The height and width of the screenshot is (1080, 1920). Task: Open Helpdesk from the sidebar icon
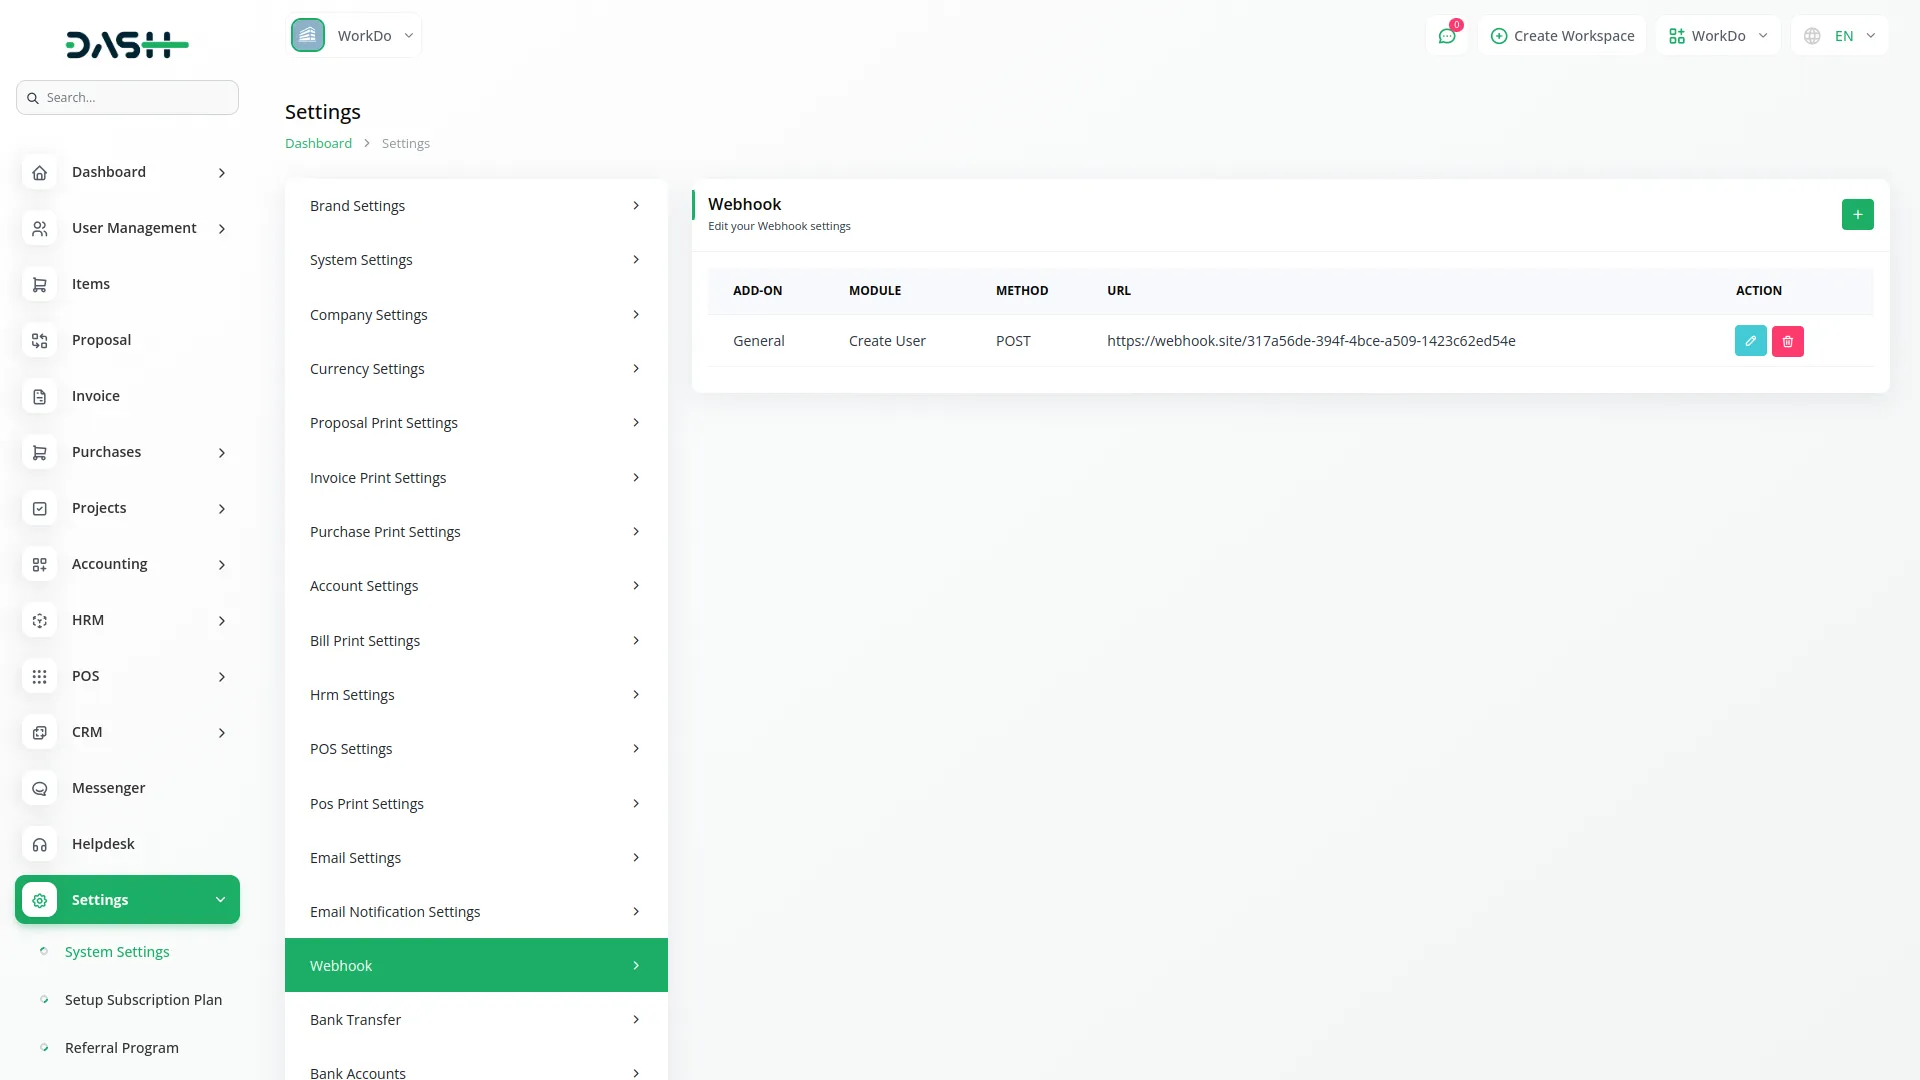click(x=39, y=844)
